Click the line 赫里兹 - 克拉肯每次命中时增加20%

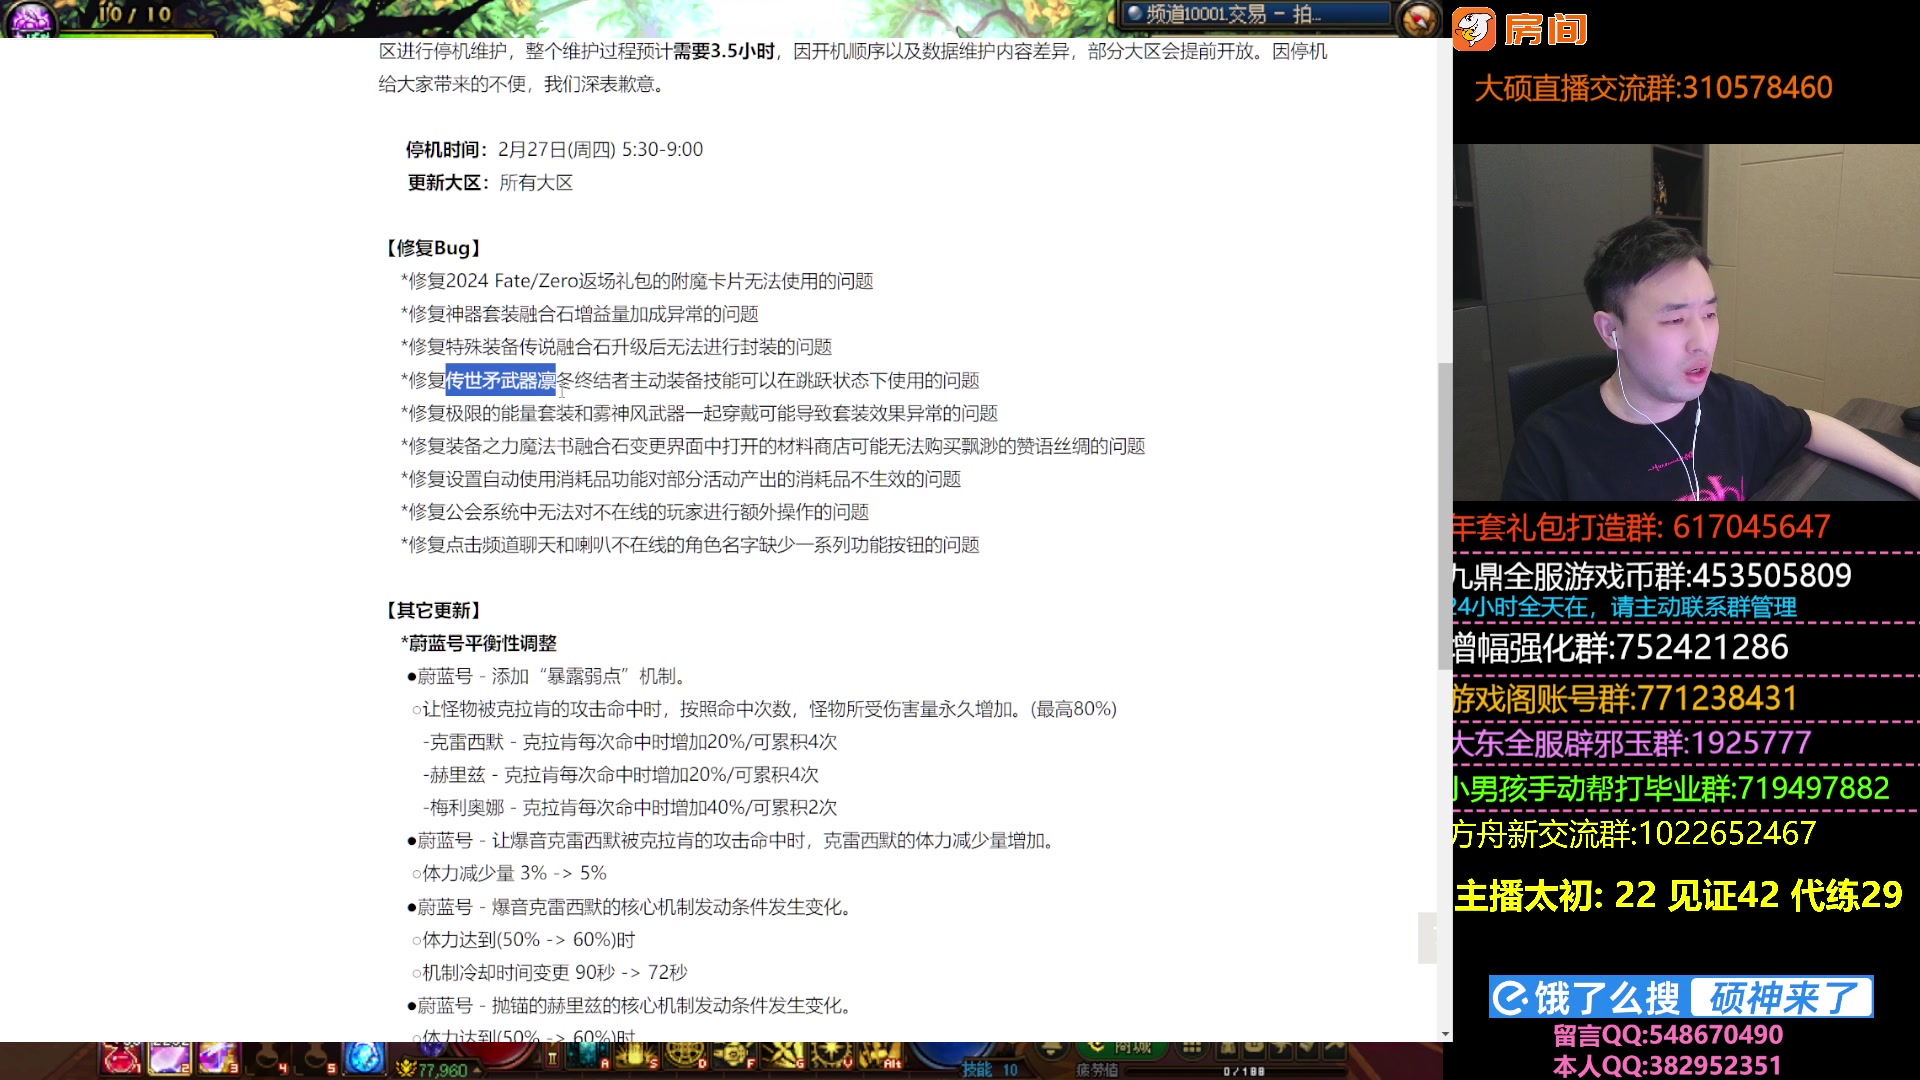(621, 774)
